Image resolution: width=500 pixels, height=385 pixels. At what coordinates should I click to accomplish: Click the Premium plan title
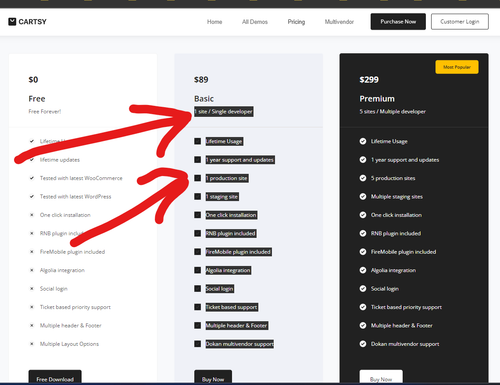click(377, 99)
